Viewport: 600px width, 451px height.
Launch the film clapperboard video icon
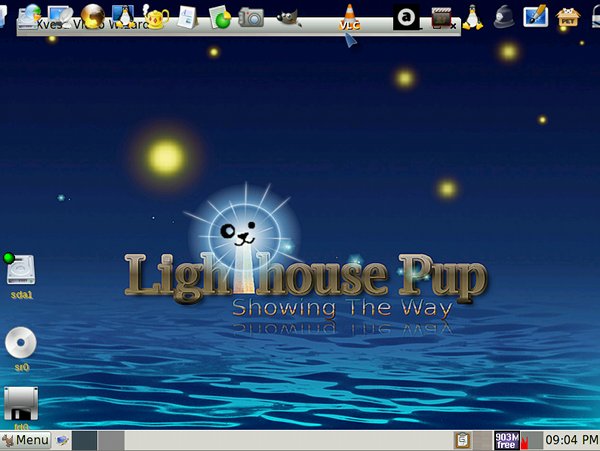click(441, 18)
